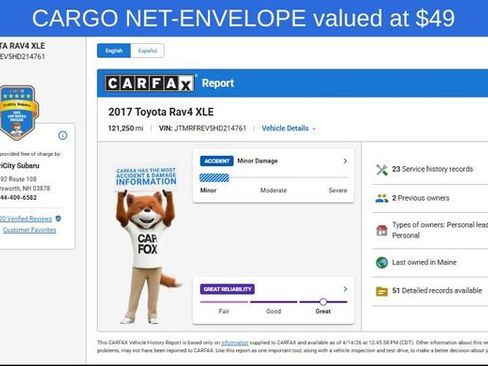Viewport: 488px width, 366px height.
Task: Click the 'Moderate' severity label
Action: tap(273, 190)
